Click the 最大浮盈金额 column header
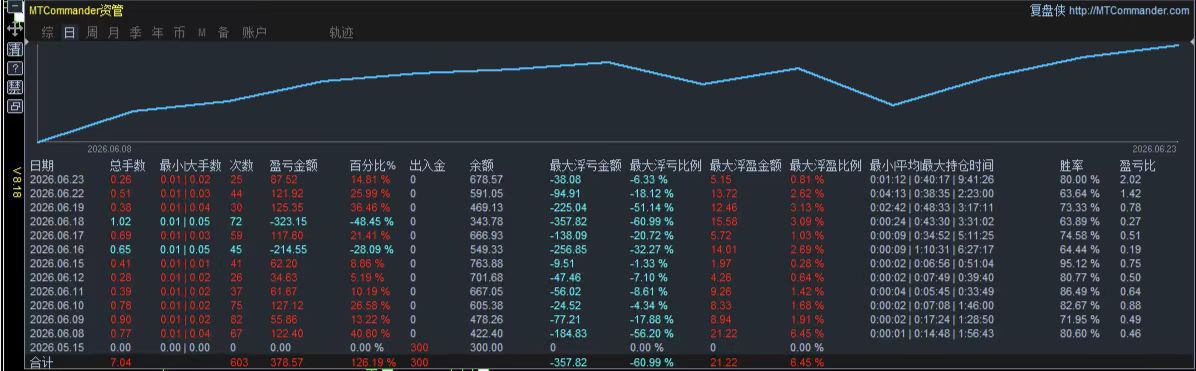This screenshot has height=371, width=1196. tap(746, 166)
